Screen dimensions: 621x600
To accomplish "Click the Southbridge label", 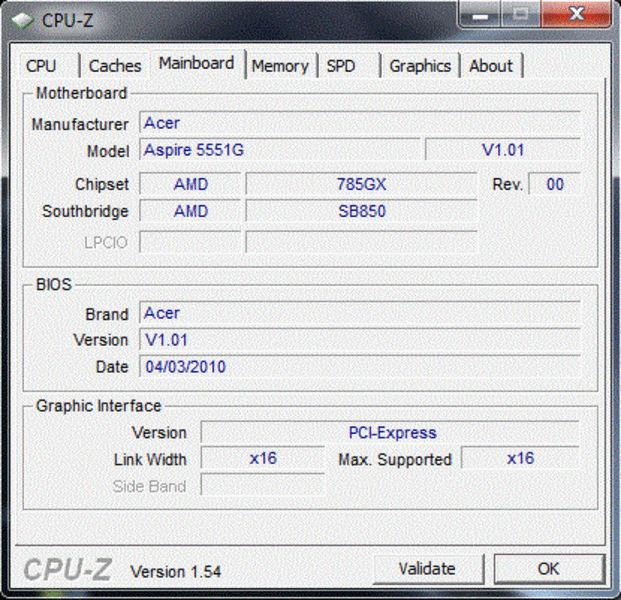I will 85,211.
